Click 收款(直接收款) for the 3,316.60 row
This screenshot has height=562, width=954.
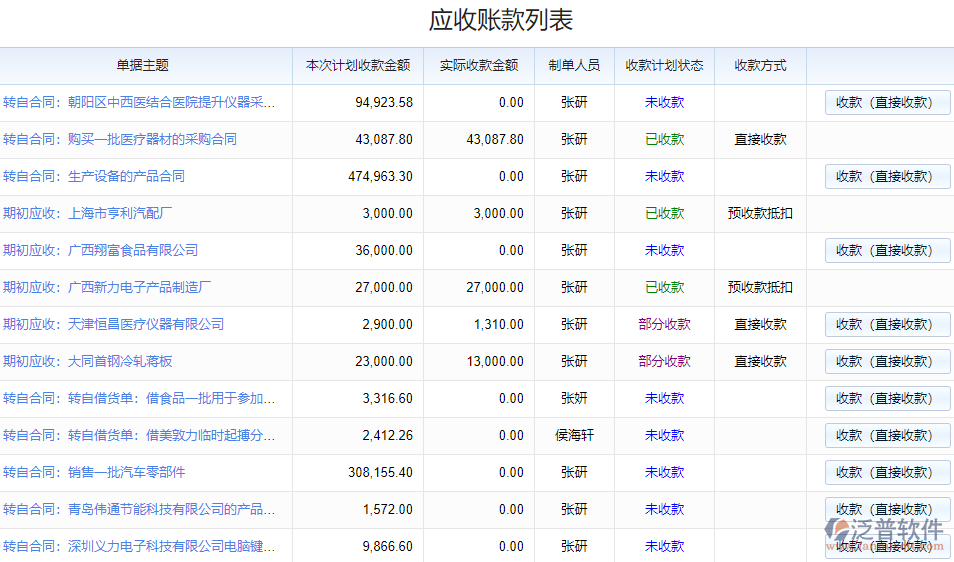coord(888,398)
